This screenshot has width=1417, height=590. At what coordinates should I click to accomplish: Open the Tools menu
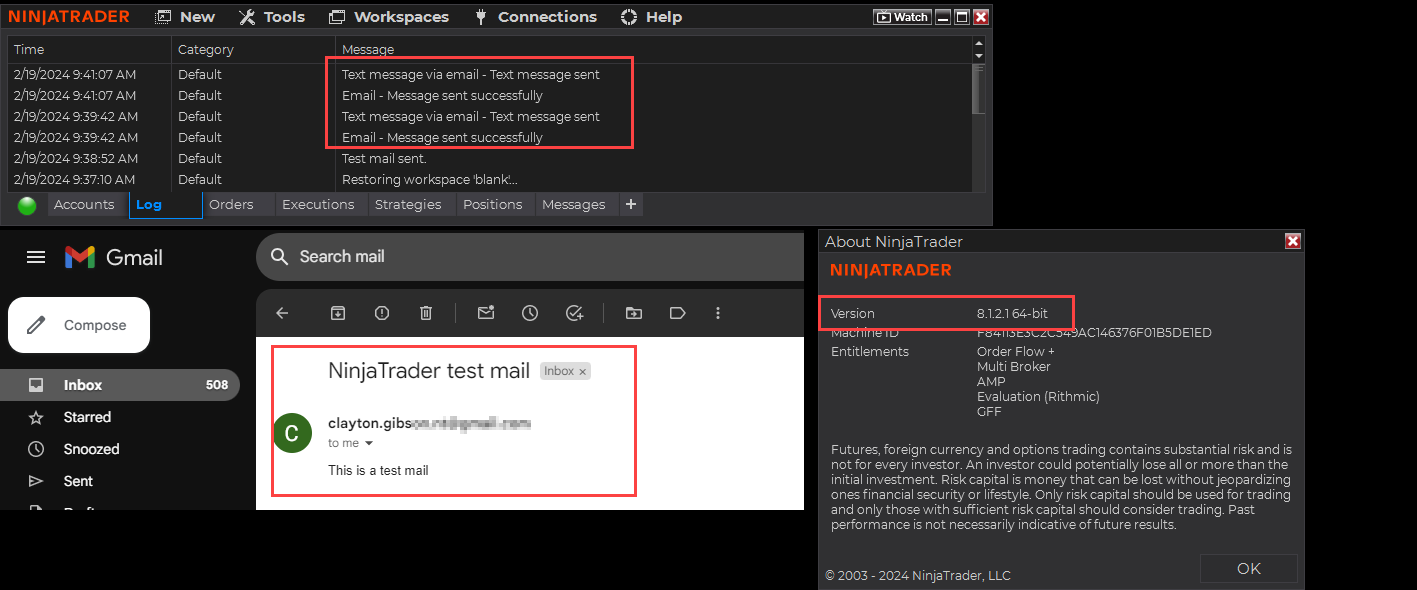pyautogui.click(x=272, y=17)
